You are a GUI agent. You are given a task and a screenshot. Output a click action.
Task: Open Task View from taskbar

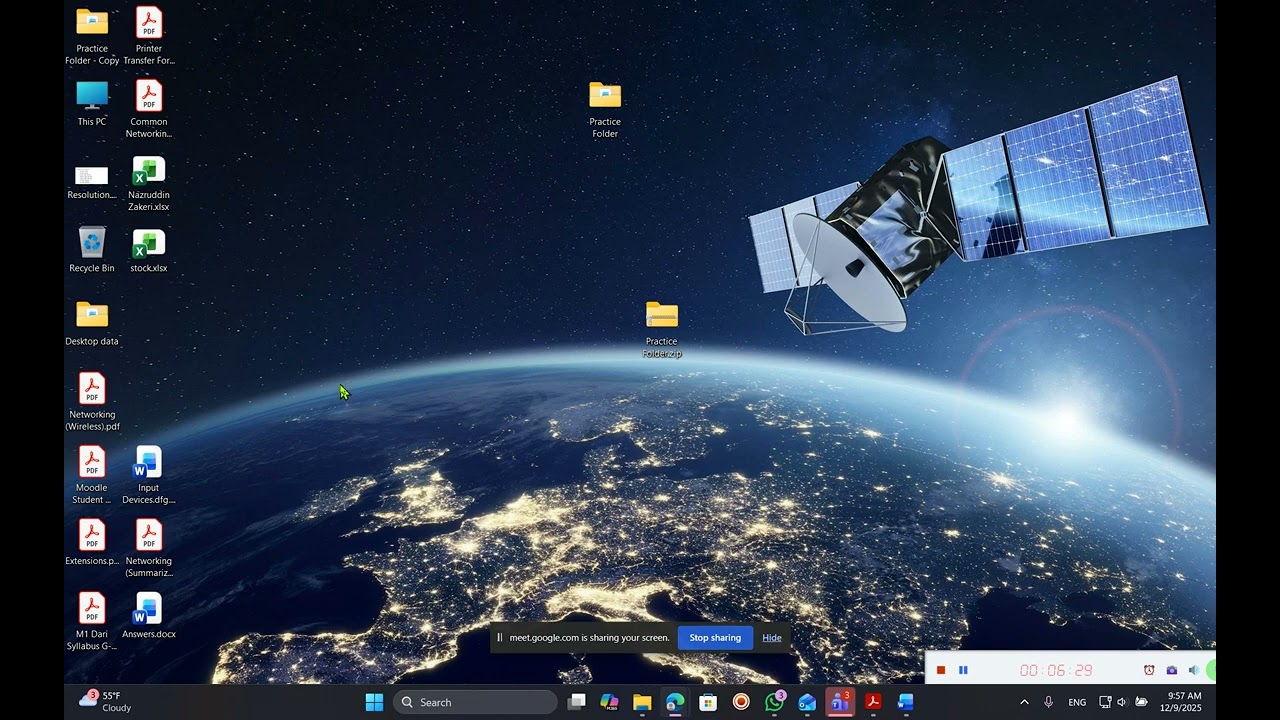point(576,702)
